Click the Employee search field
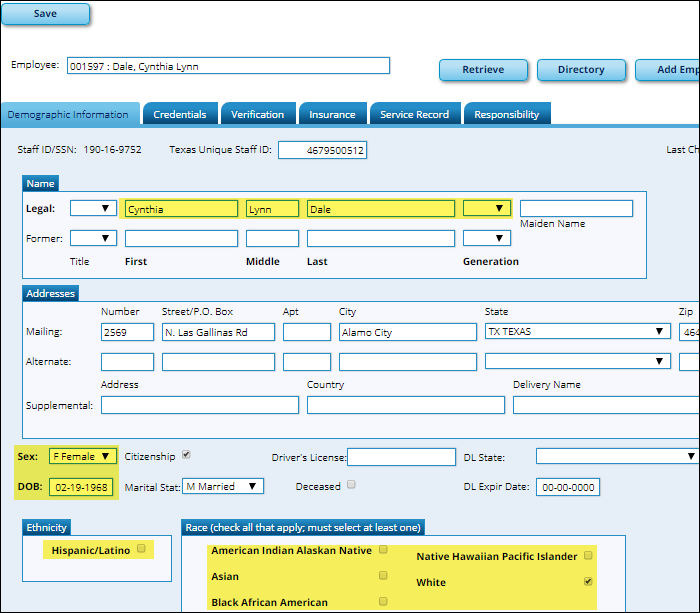Viewport: 700px width, 613px height. coord(228,66)
